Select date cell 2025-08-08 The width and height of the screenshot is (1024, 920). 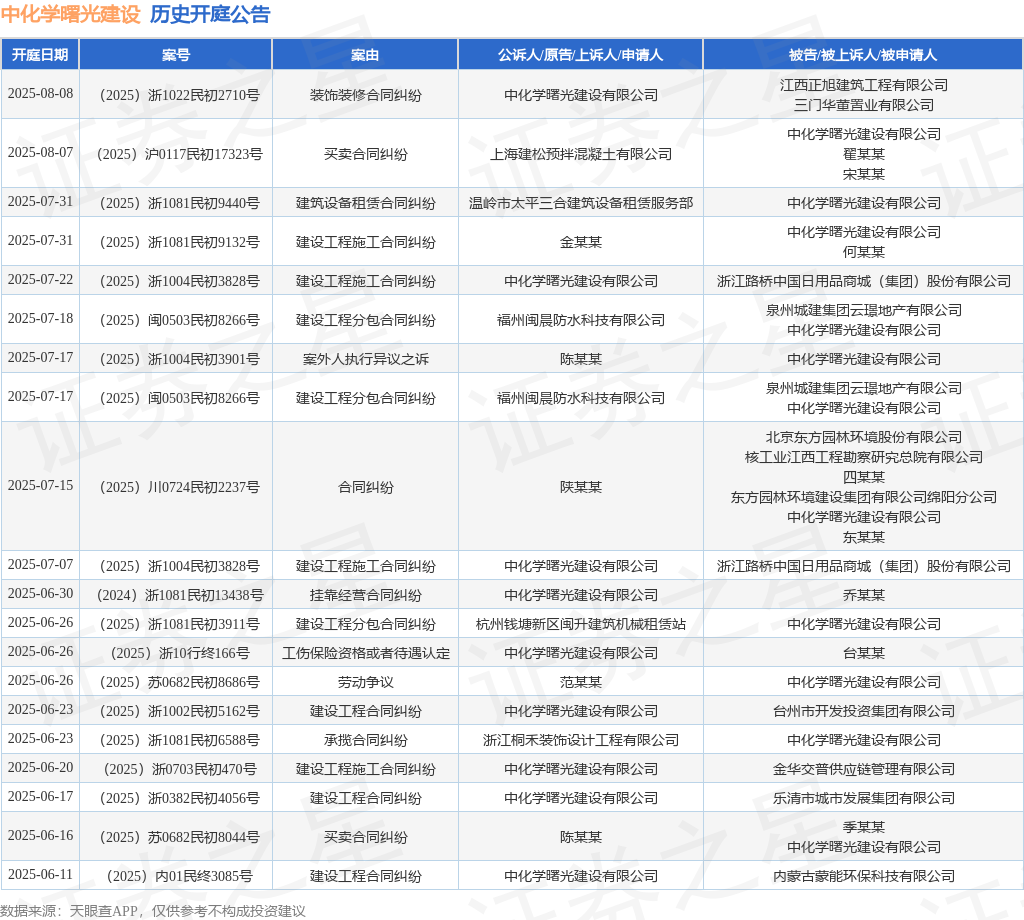click(x=40, y=93)
